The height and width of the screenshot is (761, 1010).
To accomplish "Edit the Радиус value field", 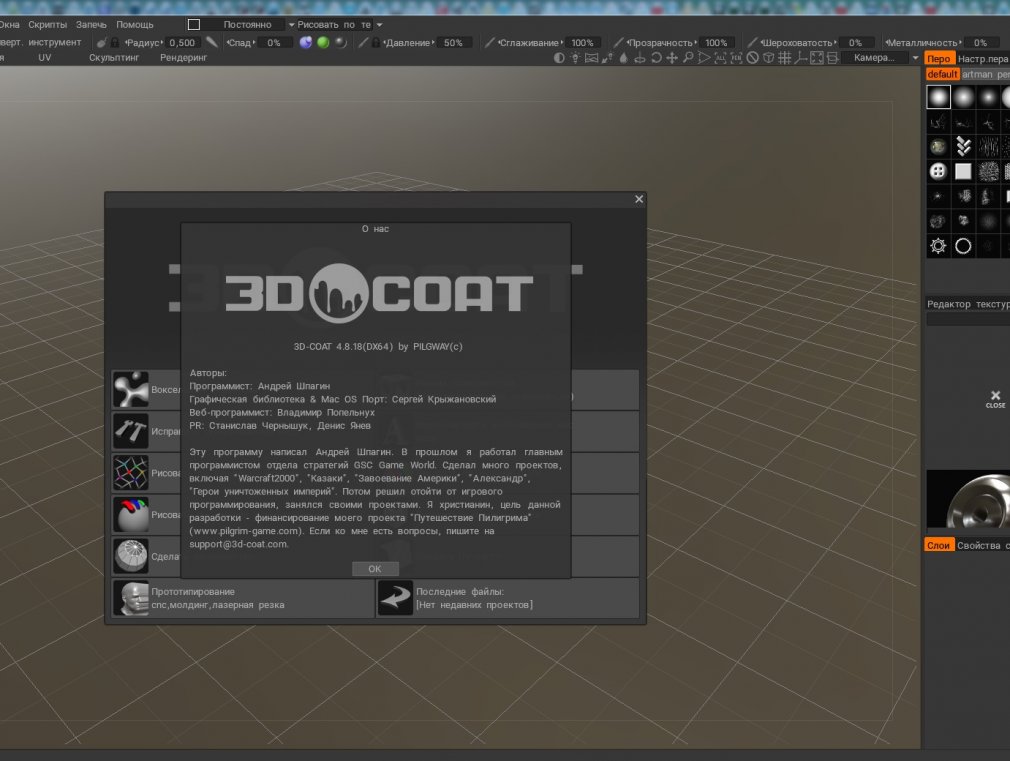I will pos(182,43).
